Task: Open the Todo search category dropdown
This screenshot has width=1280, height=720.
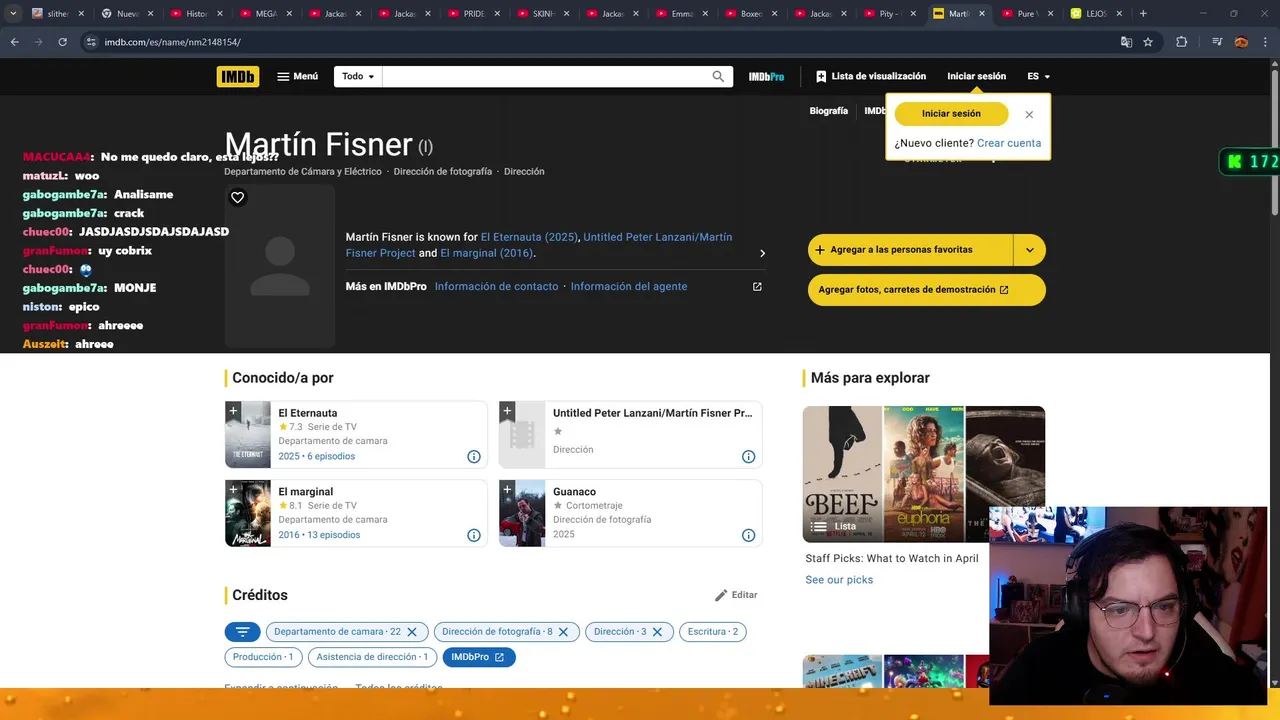Action: pyautogui.click(x=358, y=77)
